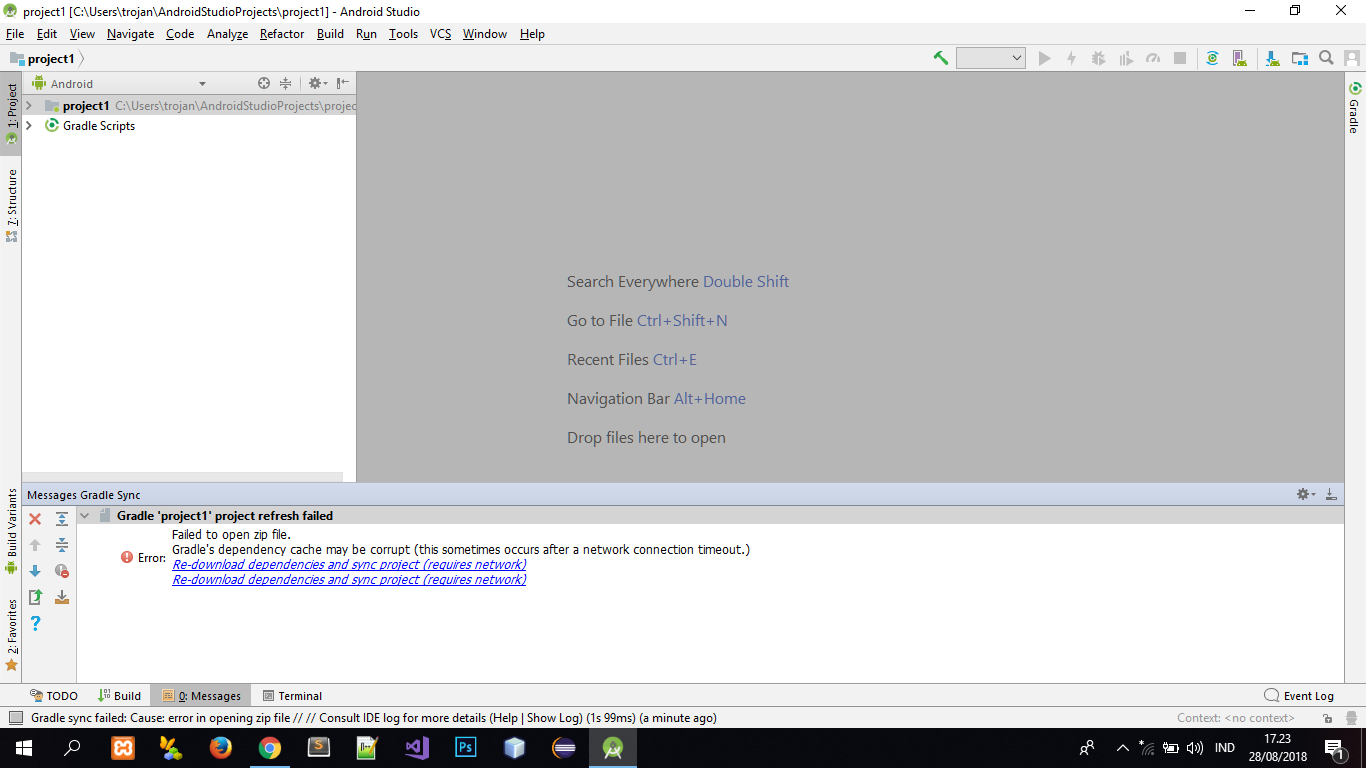
Task: Click the Profile gauge icon in toolbar
Action: [1153, 58]
